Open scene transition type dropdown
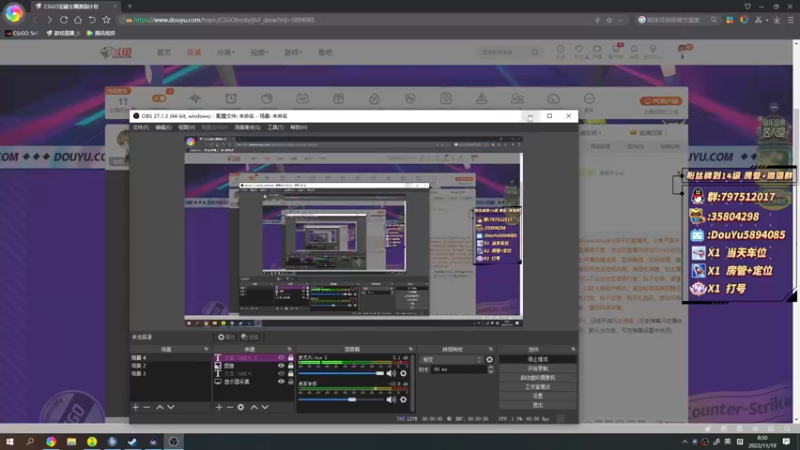The height and width of the screenshot is (450, 800). coord(451,360)
